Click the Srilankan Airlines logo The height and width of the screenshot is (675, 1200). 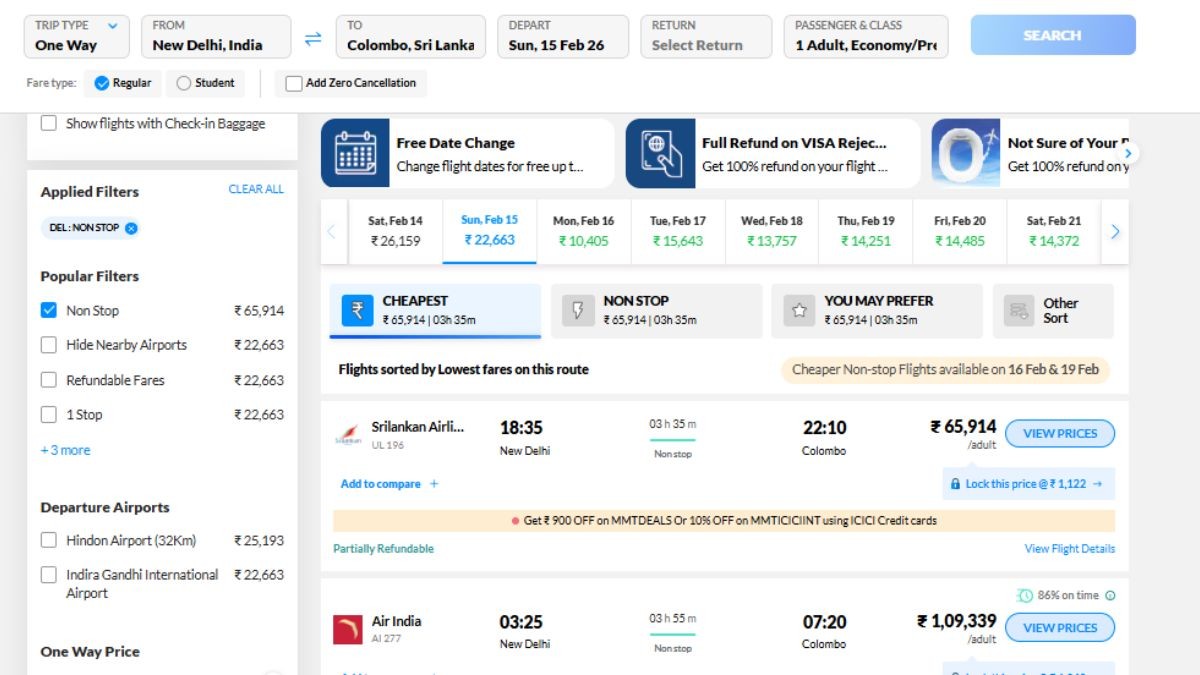click(348, 435)
